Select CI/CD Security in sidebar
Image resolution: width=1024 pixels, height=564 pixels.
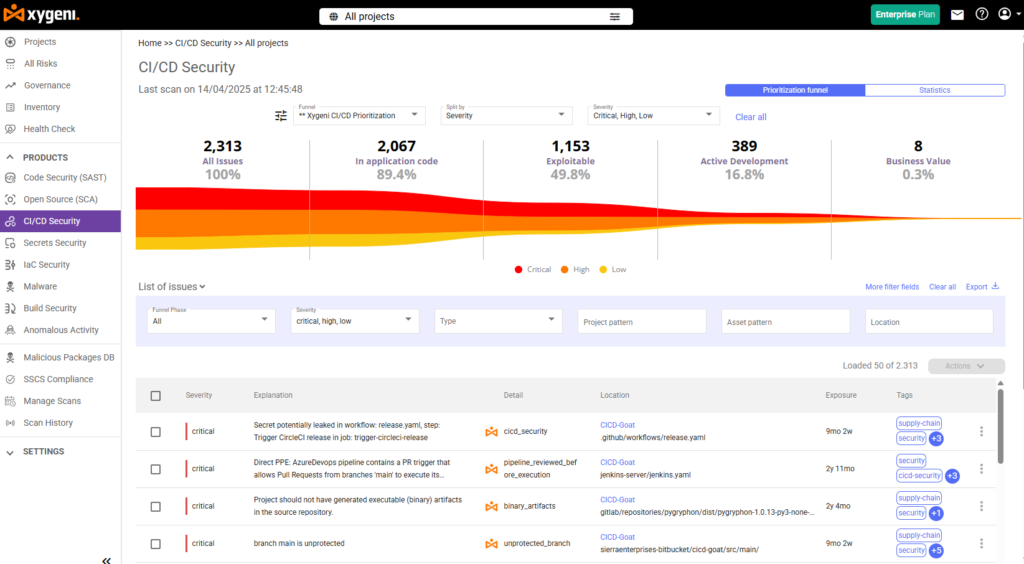(60, 221)
